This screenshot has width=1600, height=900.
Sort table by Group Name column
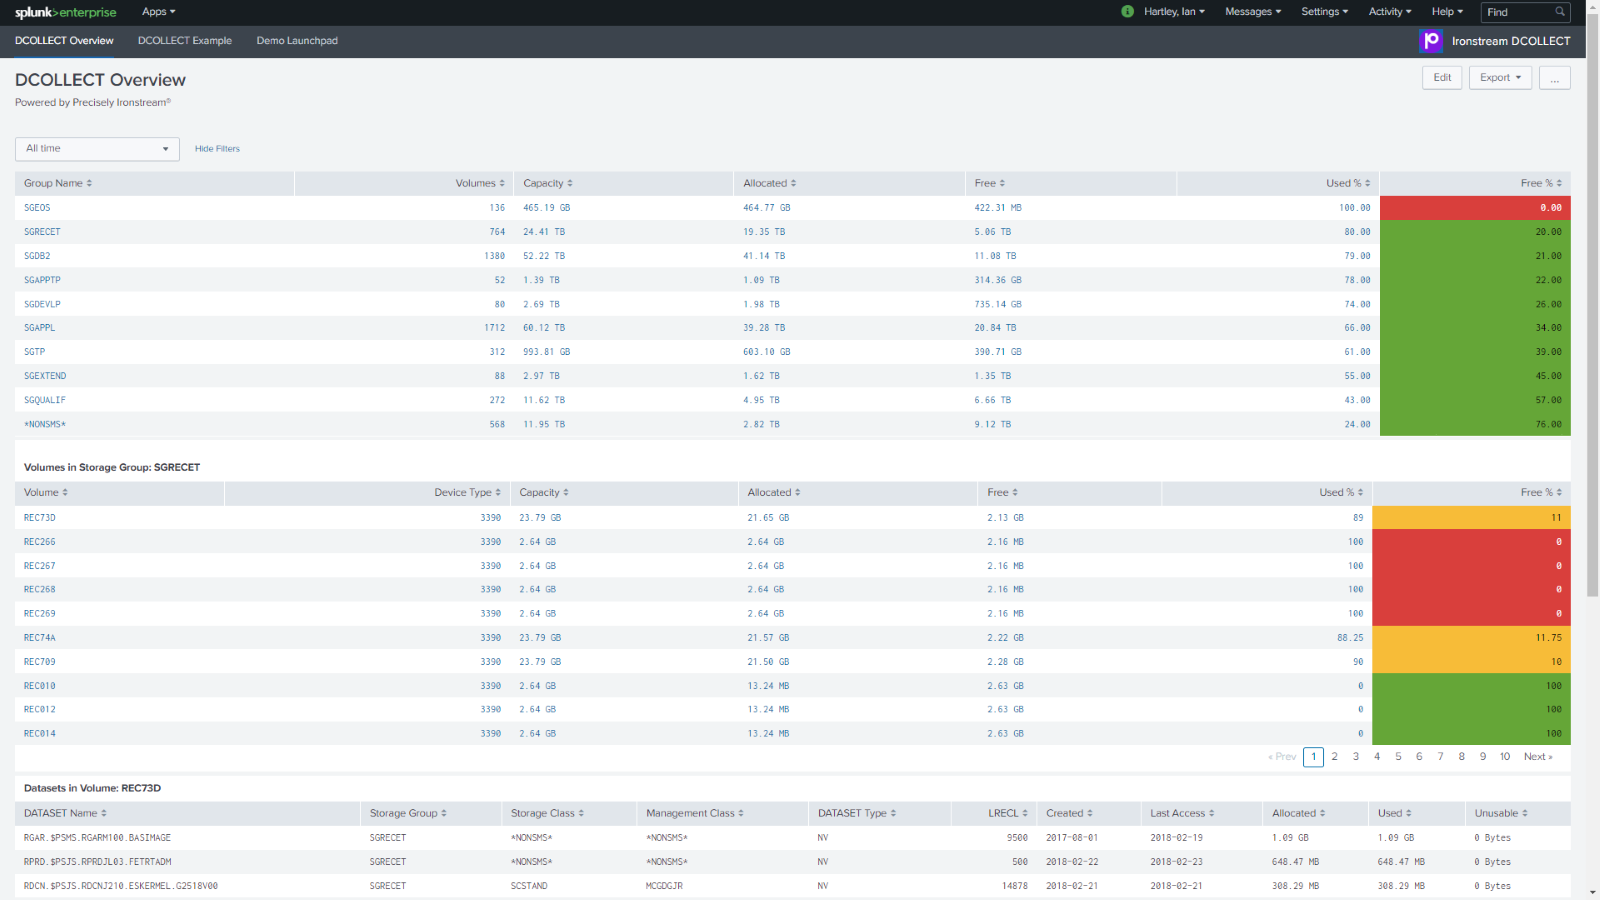pos(58,183)
